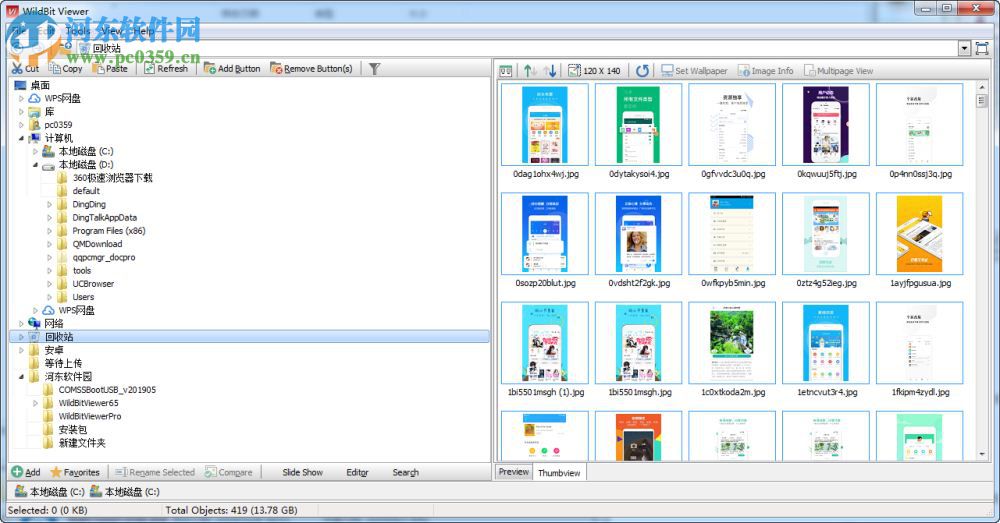Viewport: 1000px width, 523px height.
Task: Select thumbnail 1etncvut3r4.jpg
Action: coord(826,343)
